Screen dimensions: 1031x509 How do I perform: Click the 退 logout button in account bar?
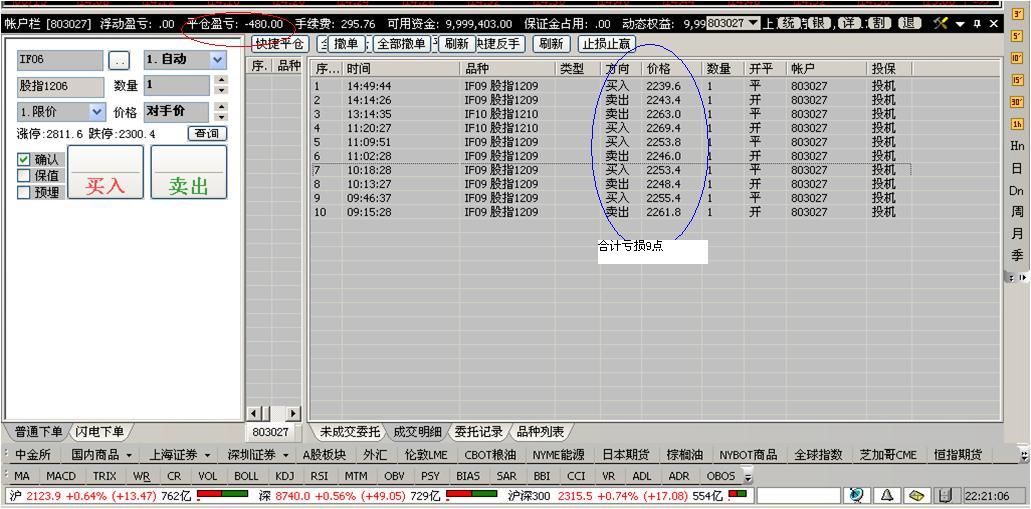pyautogui.click(x=909, y=24)
